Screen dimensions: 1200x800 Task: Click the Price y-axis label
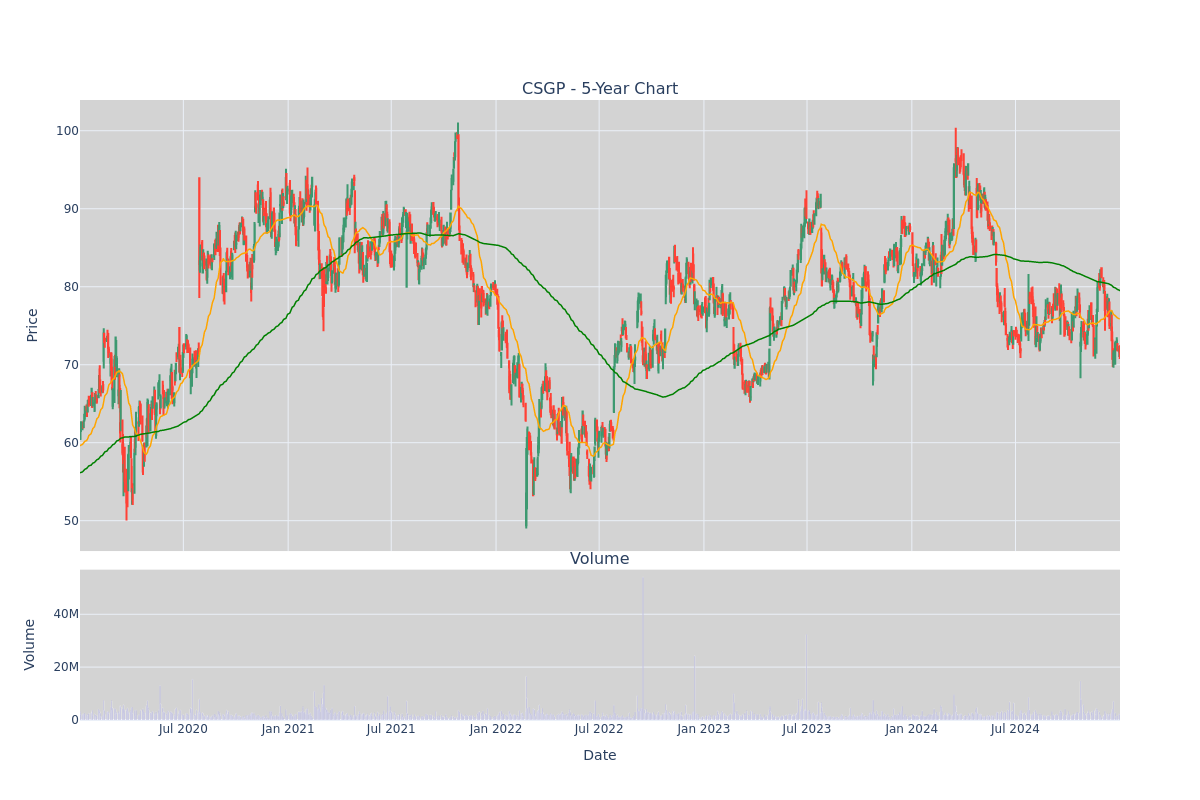point(32,325)
